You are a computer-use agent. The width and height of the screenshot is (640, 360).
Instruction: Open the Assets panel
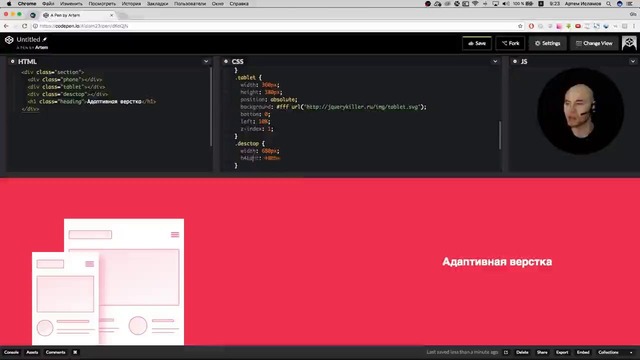(x=32, y=352)
